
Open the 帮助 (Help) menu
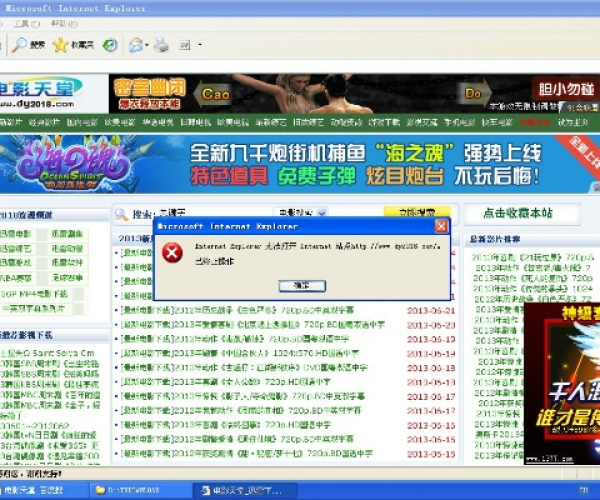pos(64,24)
